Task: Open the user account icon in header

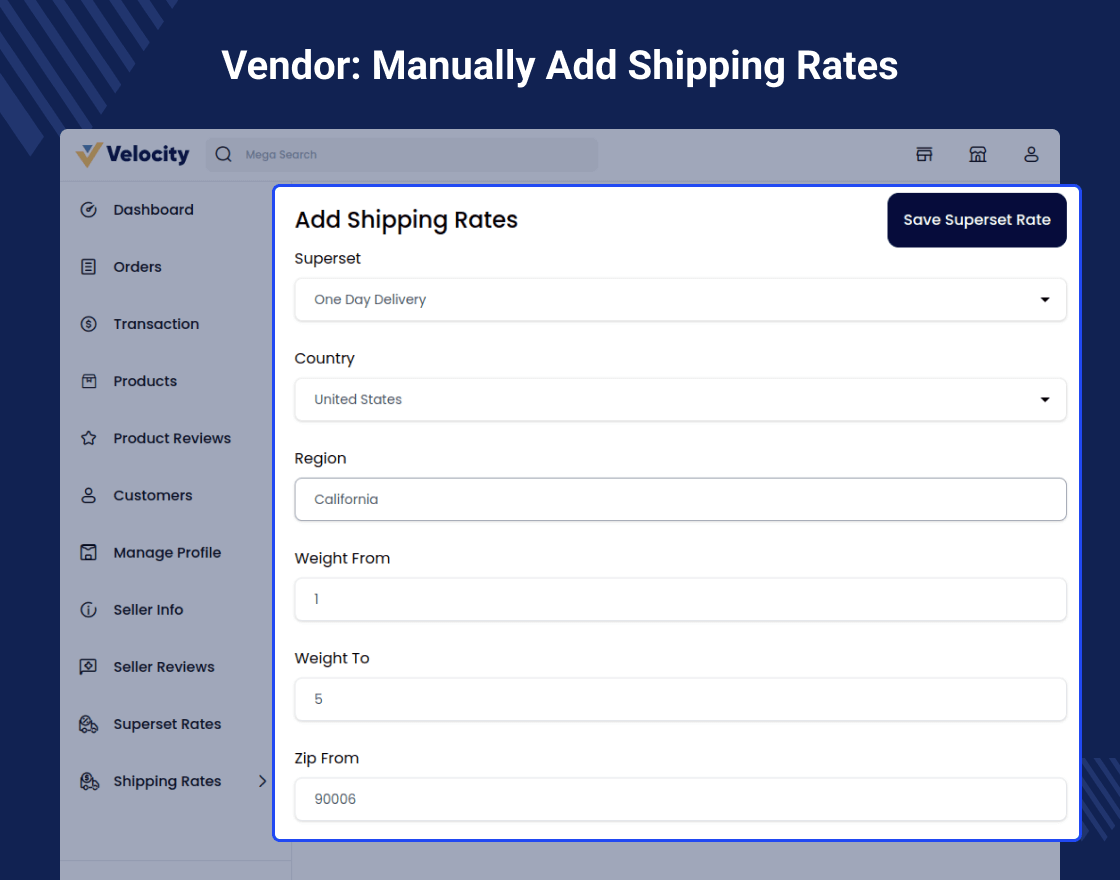Action: pos(1031,154)
